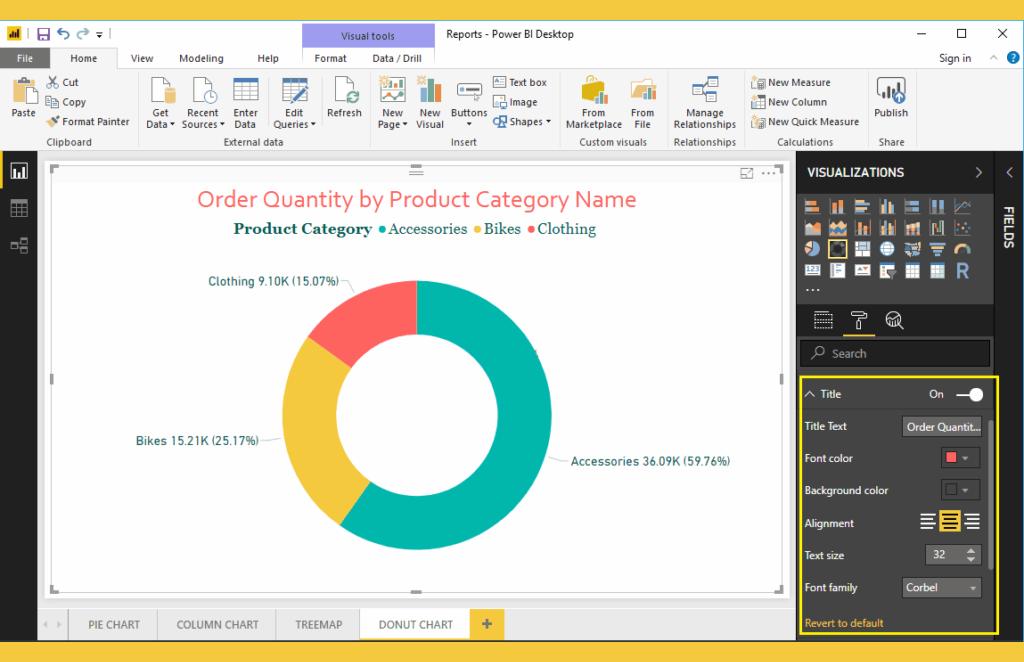Click Revert to default link

coord(844,623)
